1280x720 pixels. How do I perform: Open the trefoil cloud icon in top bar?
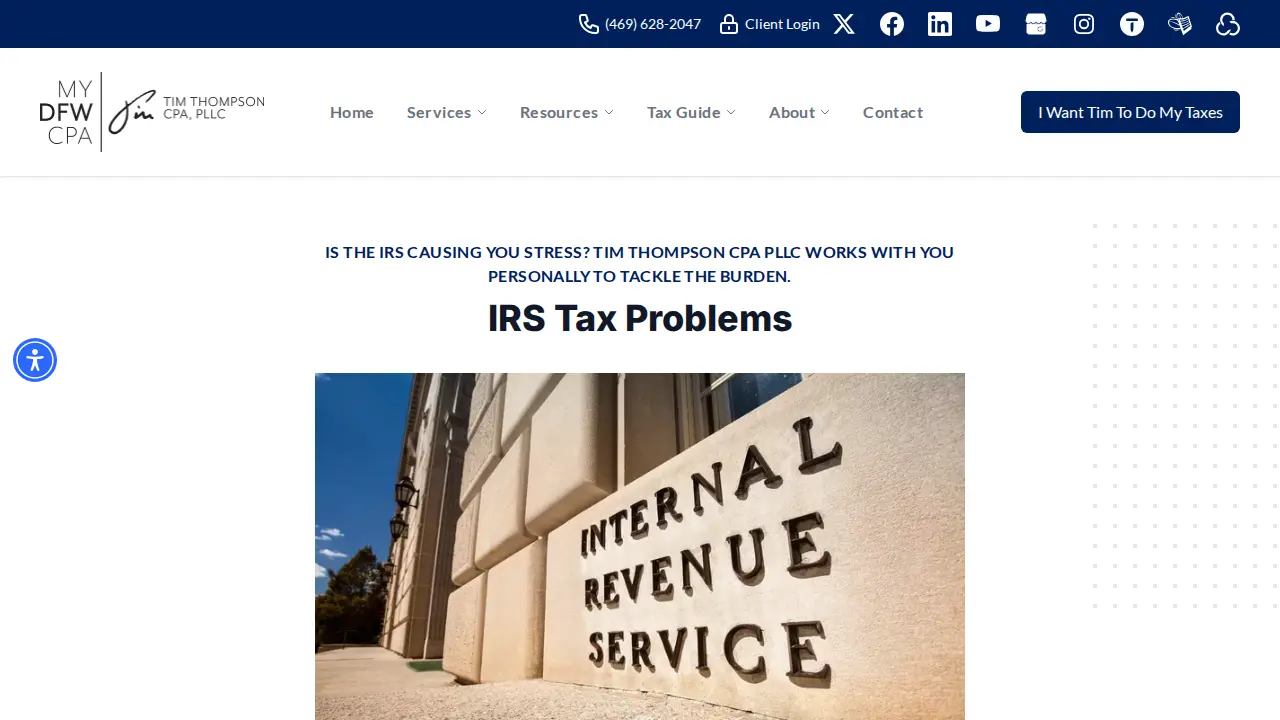click(1228, 24)
